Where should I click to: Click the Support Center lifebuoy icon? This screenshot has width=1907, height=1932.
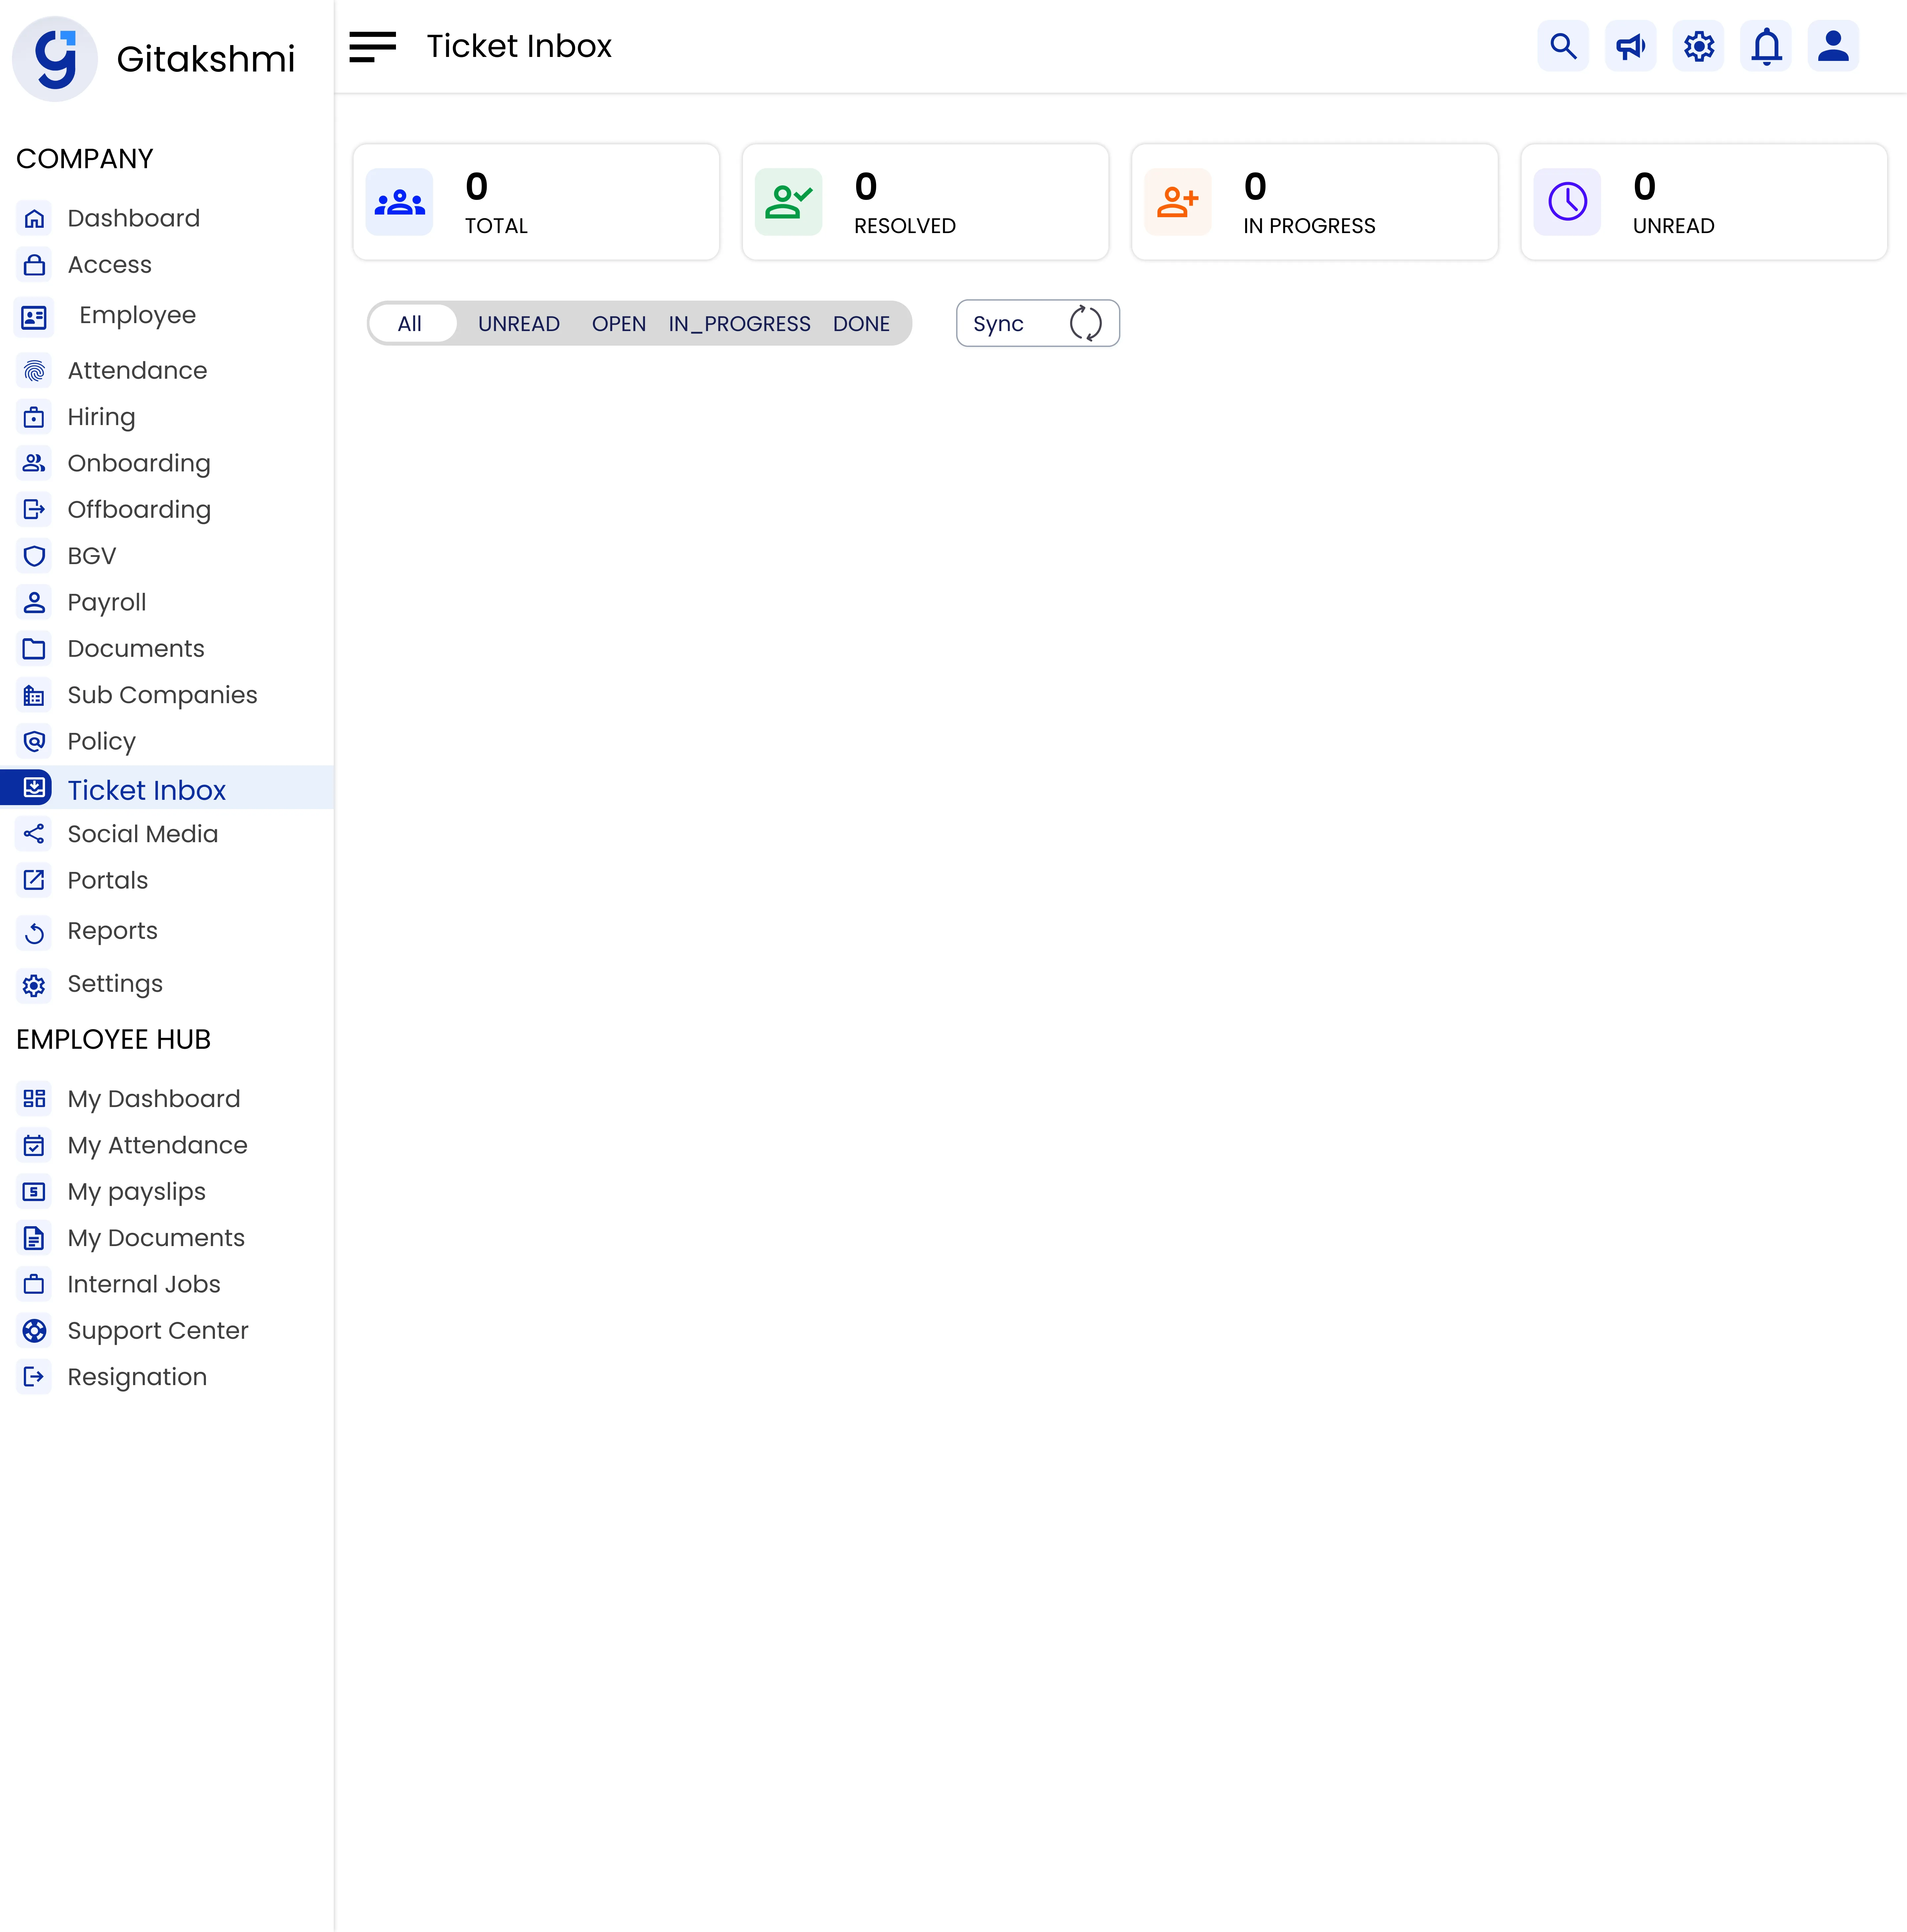pyautogui.click(x=34, y=1331)
